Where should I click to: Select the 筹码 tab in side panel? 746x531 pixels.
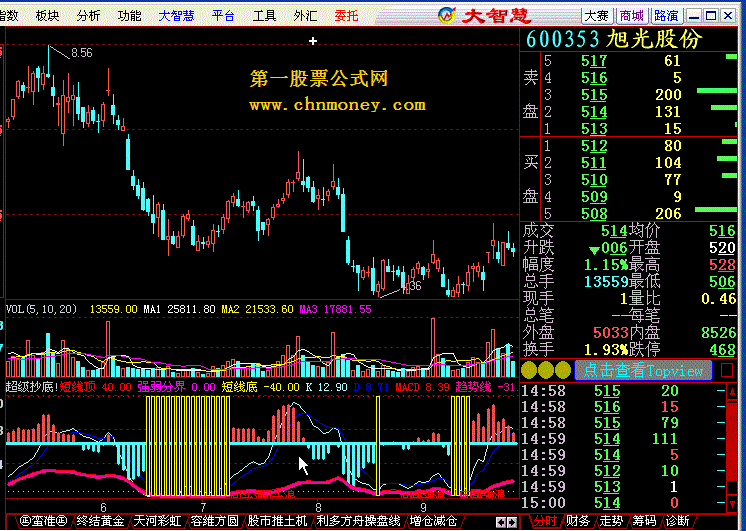click(x=644, y=521)
